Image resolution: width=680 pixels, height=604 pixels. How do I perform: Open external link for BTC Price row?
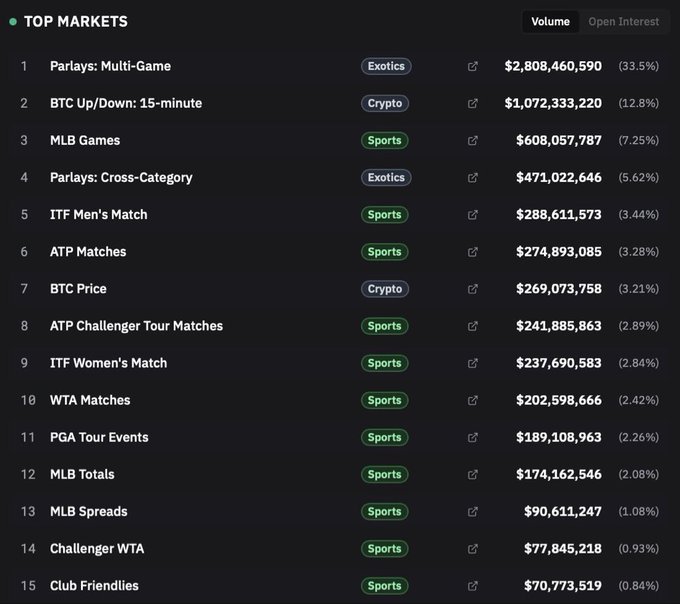[473, 289]
